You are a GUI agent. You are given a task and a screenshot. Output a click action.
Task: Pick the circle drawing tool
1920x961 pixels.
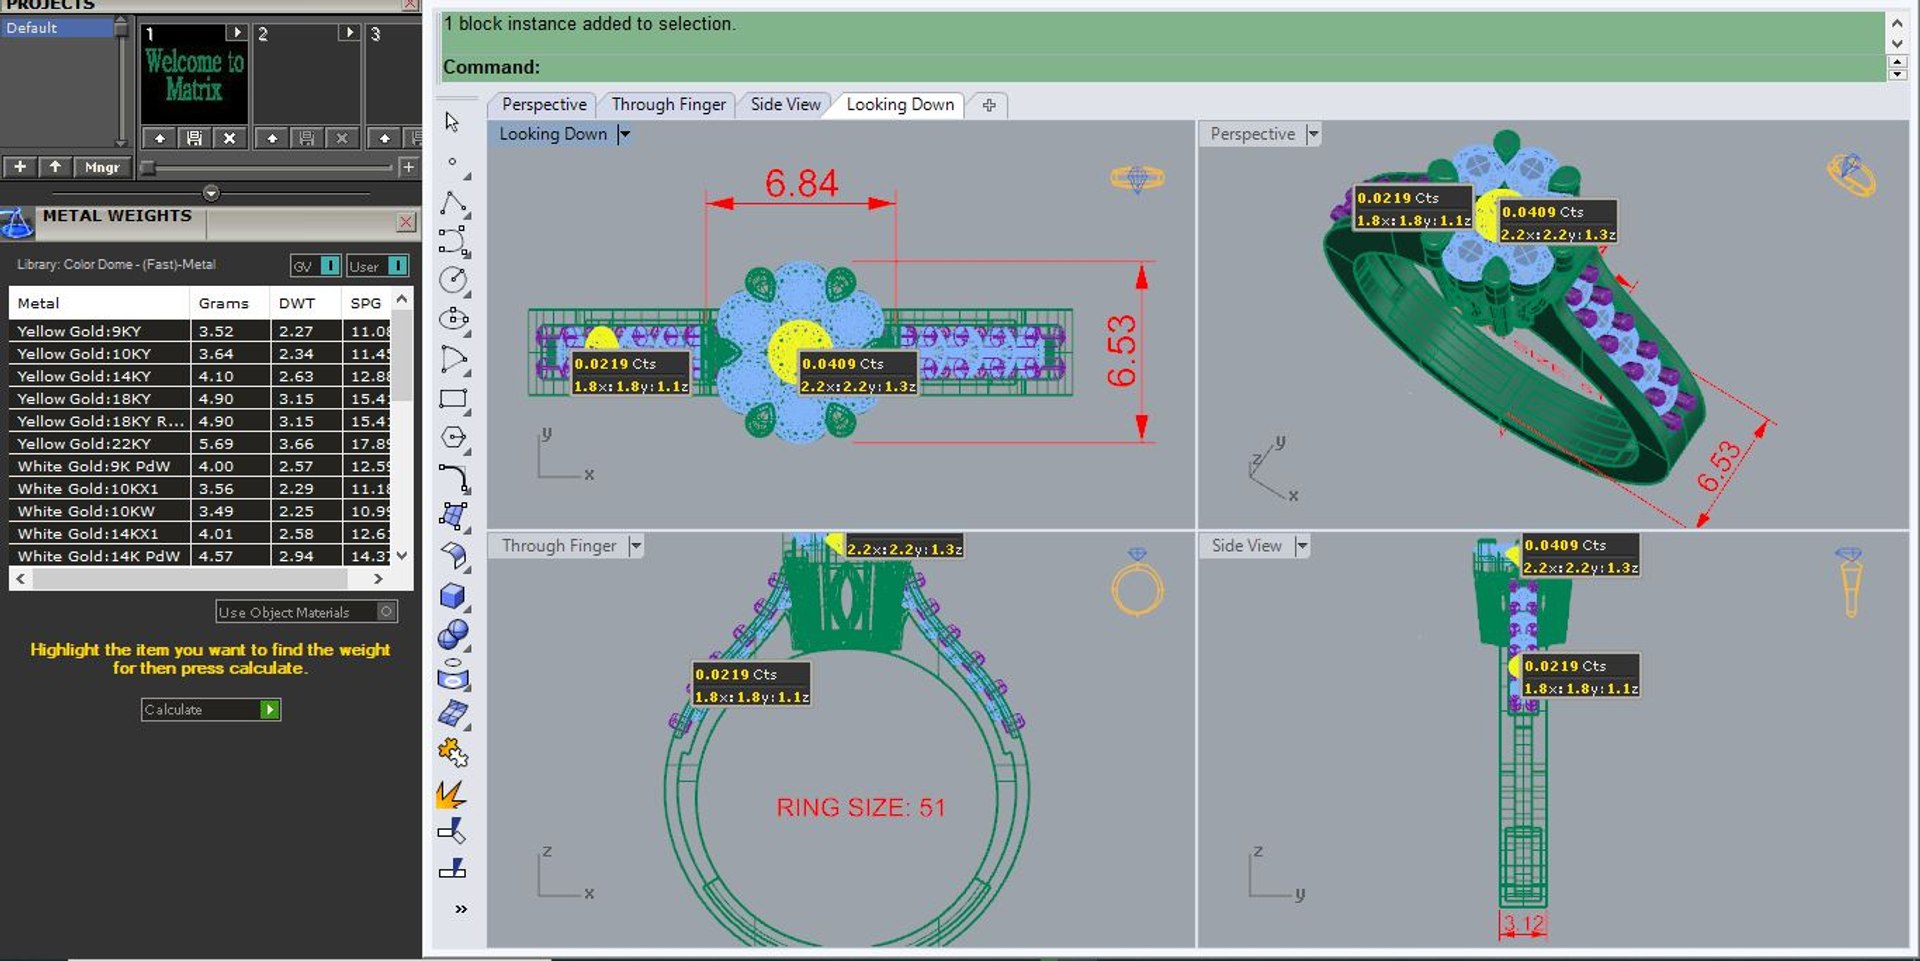[453, 280]
